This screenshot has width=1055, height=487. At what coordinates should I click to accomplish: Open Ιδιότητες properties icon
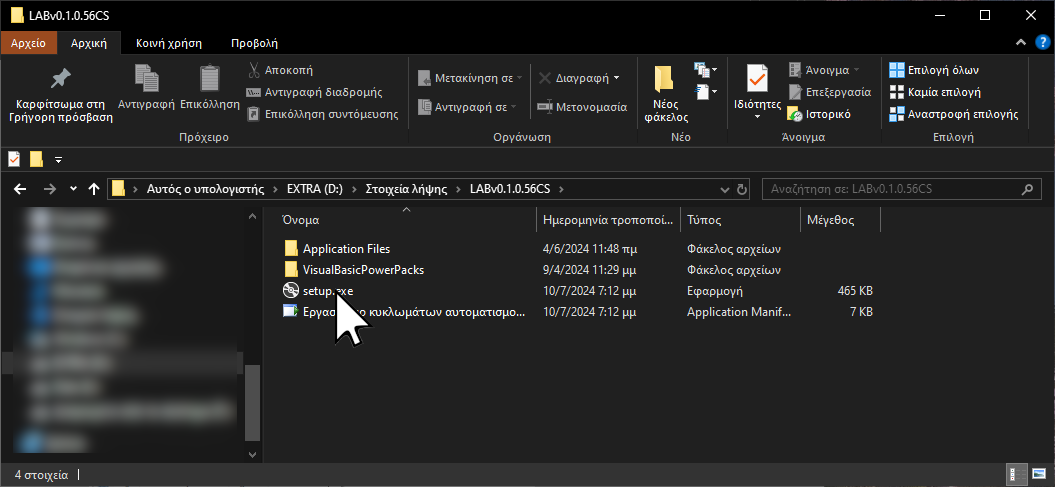point(756,78)
